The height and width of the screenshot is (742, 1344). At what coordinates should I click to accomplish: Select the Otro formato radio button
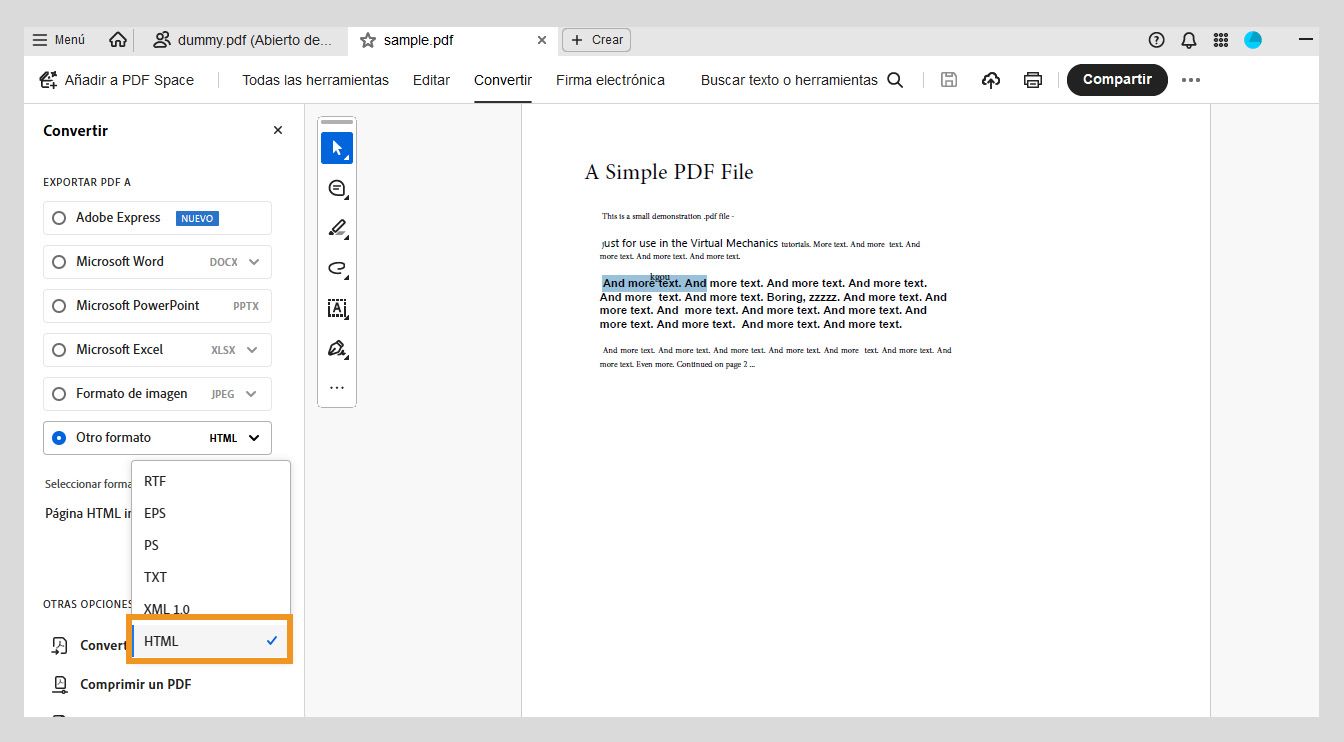[59, 438]
